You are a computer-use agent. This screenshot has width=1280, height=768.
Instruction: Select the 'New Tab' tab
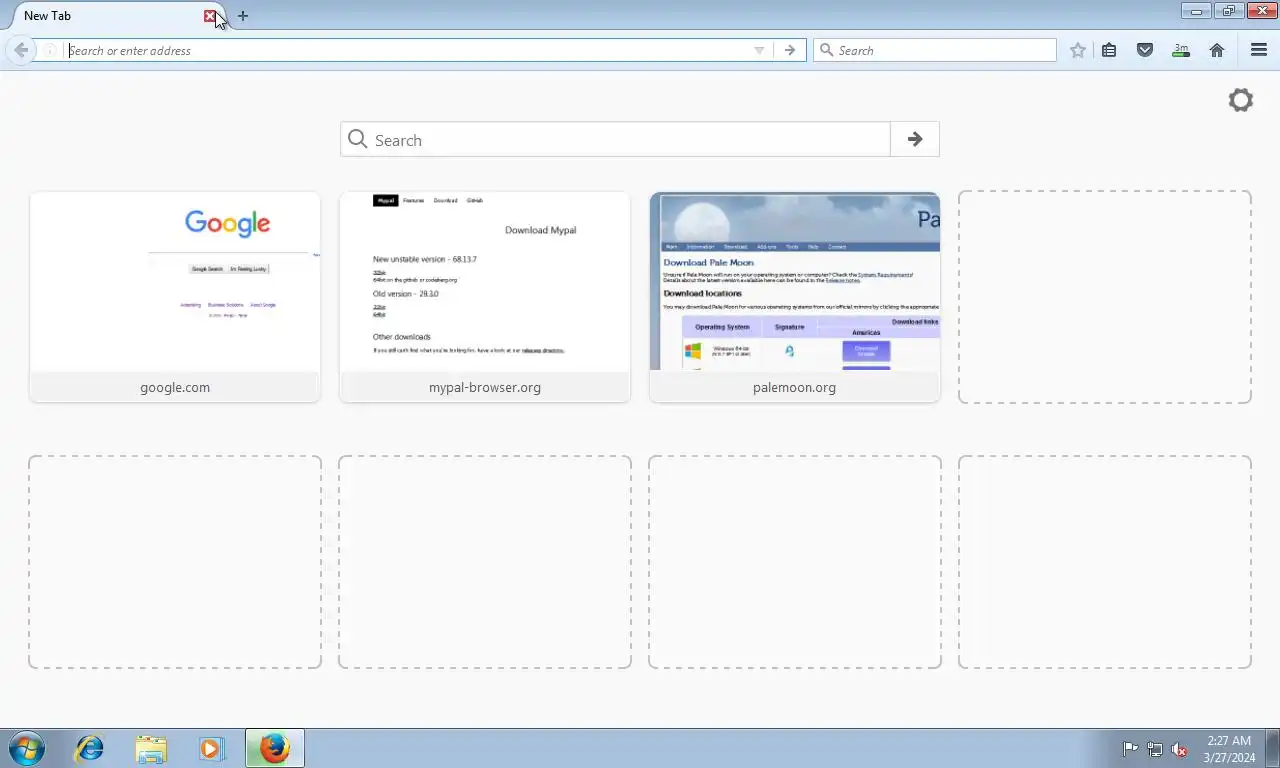pyautogui.click(x=110, y=16)
